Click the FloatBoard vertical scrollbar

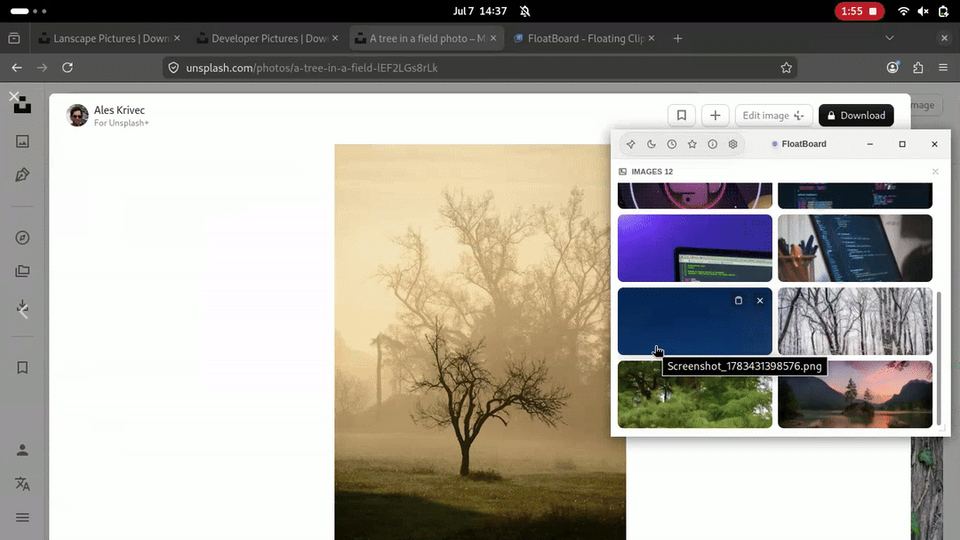point(939,358)
